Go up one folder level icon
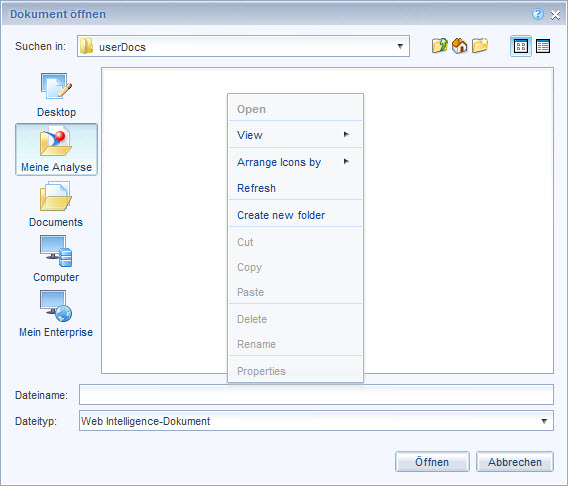Image resolution: width=568 pixels, height=486 pixels. [440, 46]
